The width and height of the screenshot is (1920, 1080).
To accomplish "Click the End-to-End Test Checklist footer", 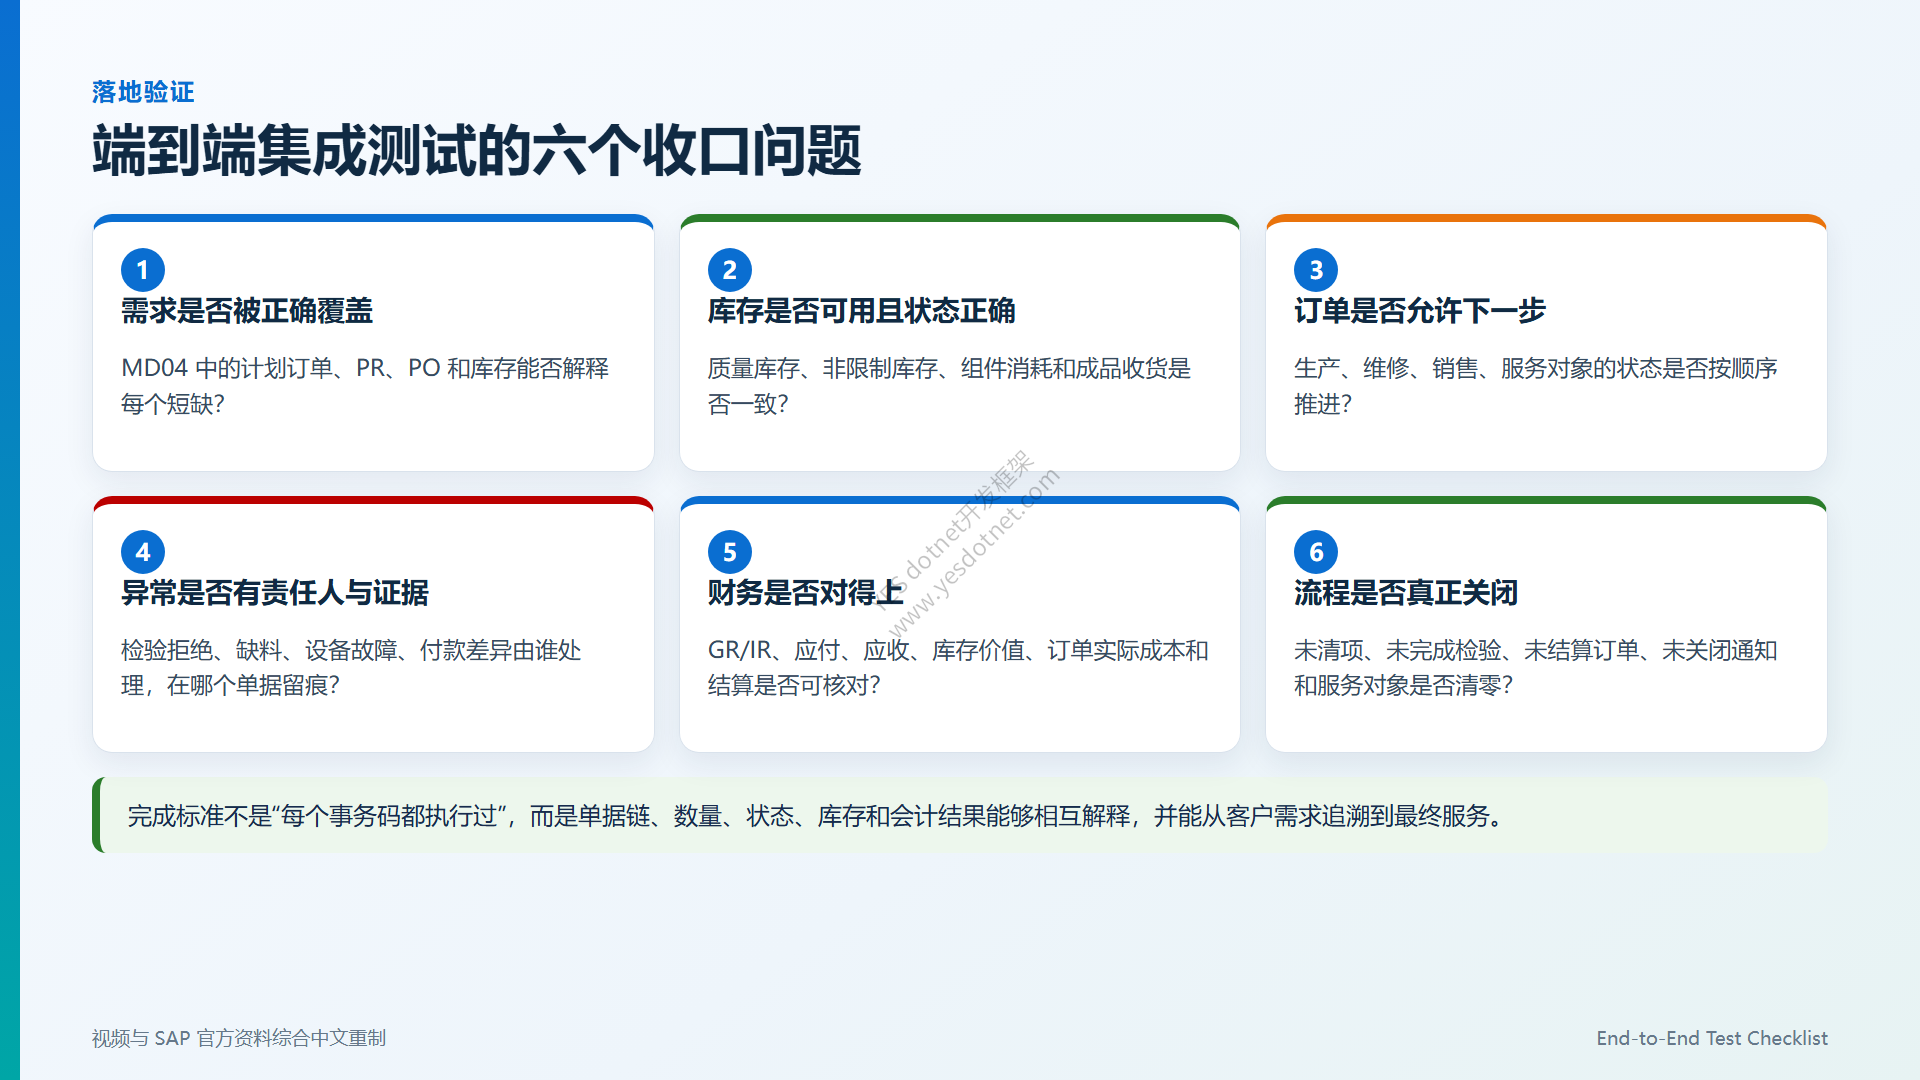I will (1712, 1038).
